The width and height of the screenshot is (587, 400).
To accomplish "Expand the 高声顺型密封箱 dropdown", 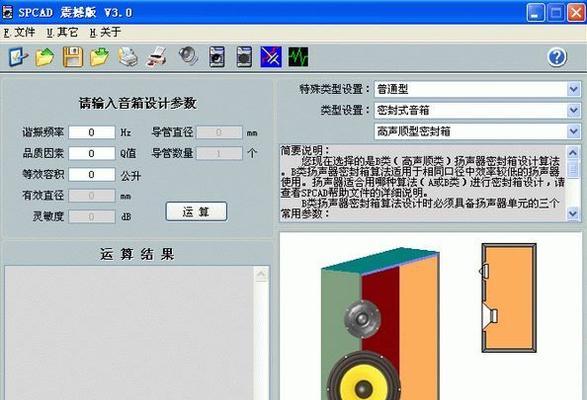I will [478, 131].
